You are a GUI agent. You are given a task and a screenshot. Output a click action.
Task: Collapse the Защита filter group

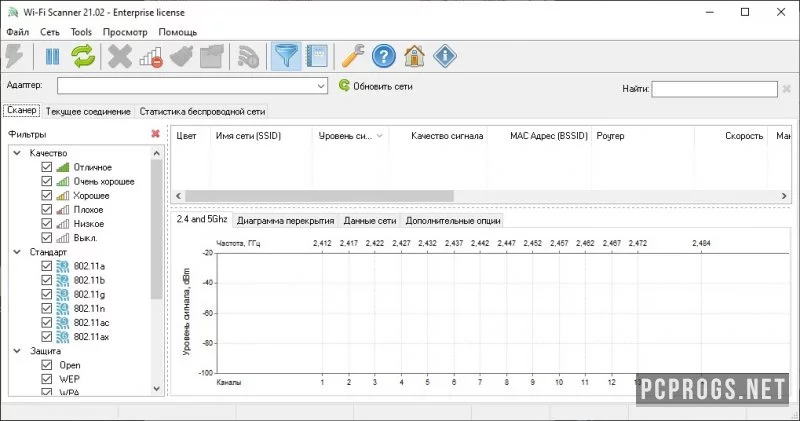pyautogui.click(x=17, y=351)
